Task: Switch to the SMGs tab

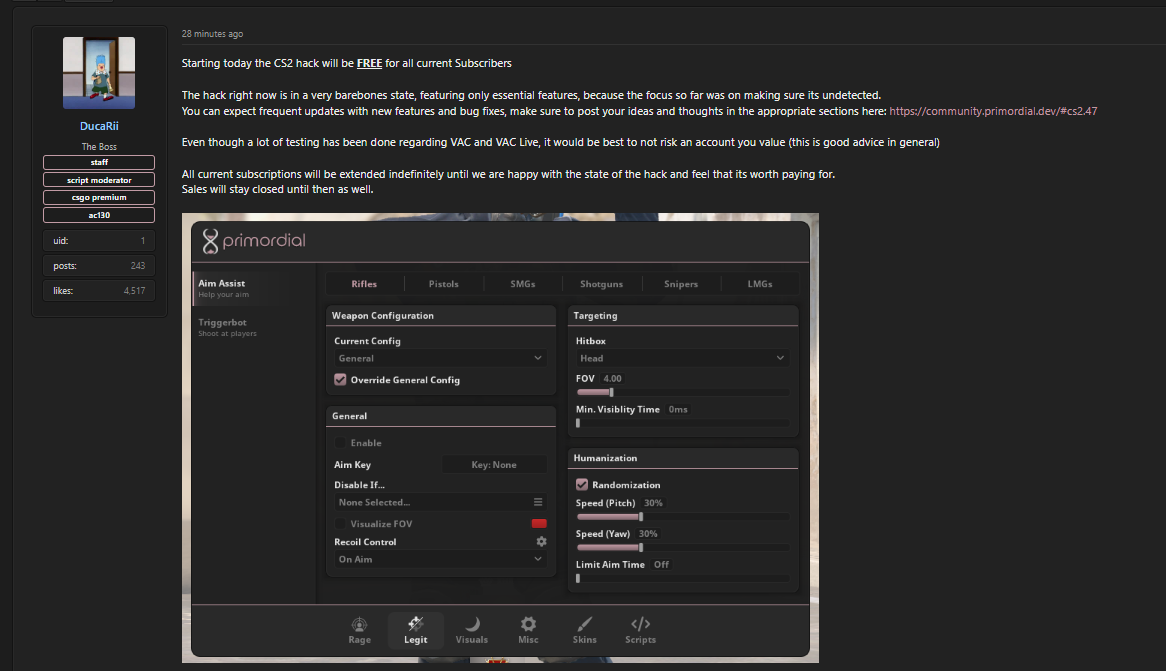Action: pos(523,283)
